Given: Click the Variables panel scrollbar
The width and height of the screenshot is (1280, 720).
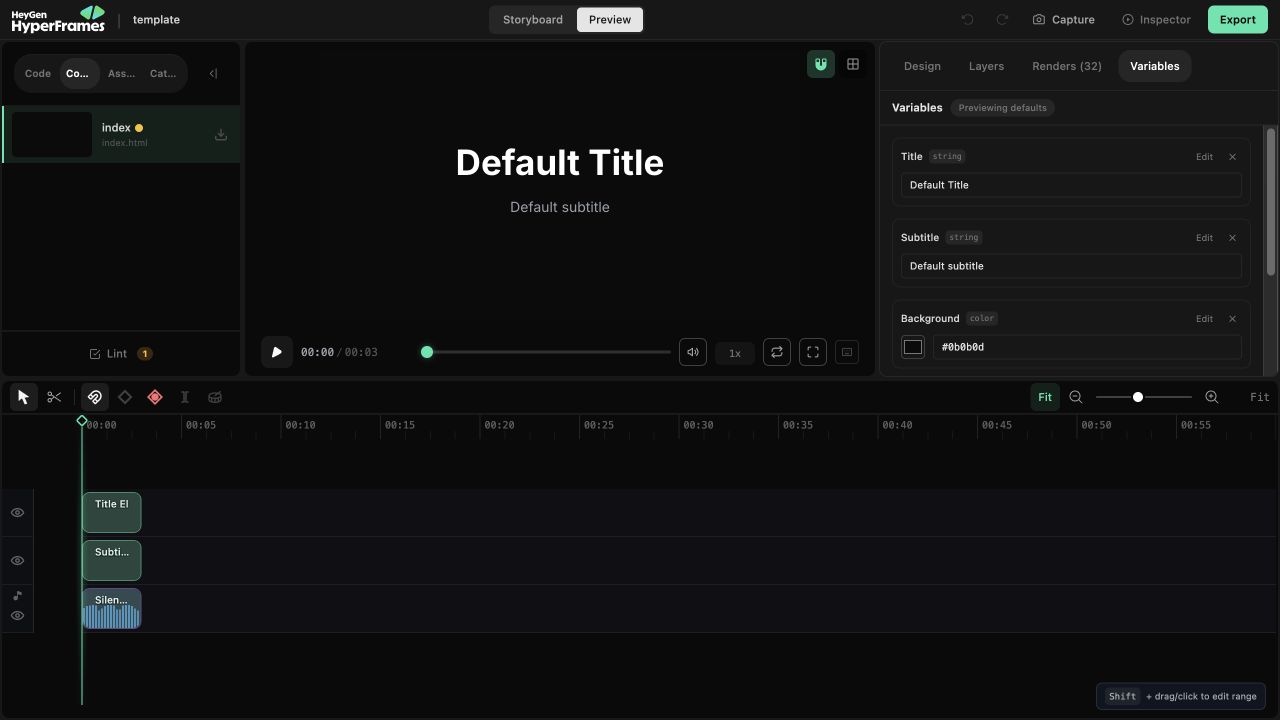Looking at the screenshot, I should [x=1271, y=200].
